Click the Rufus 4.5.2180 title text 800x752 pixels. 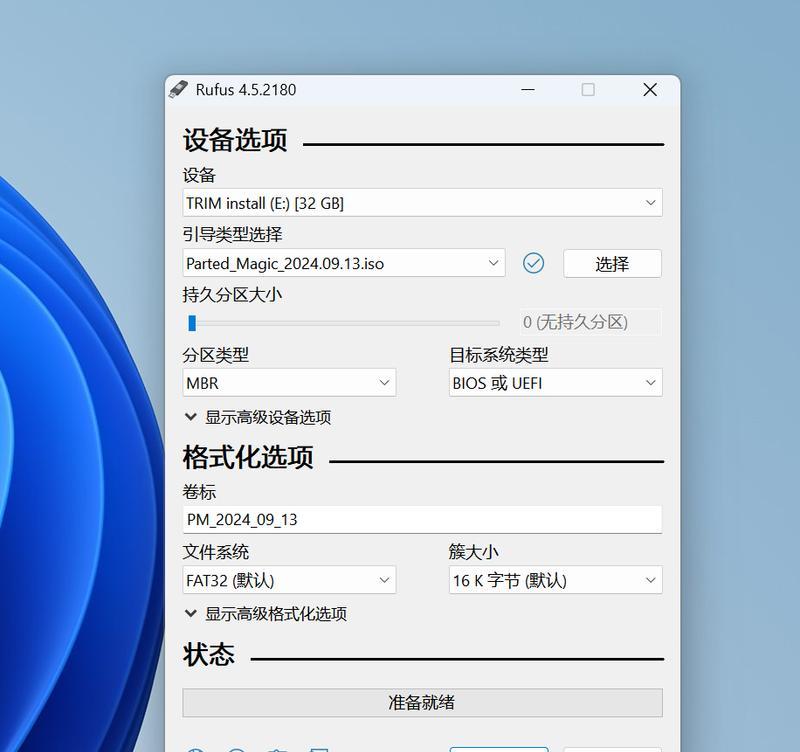[x=246, y=90]
